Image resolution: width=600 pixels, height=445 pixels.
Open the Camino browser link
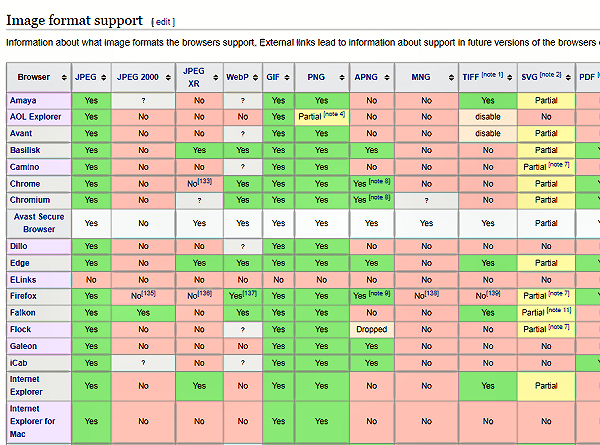tap(24, 167)
